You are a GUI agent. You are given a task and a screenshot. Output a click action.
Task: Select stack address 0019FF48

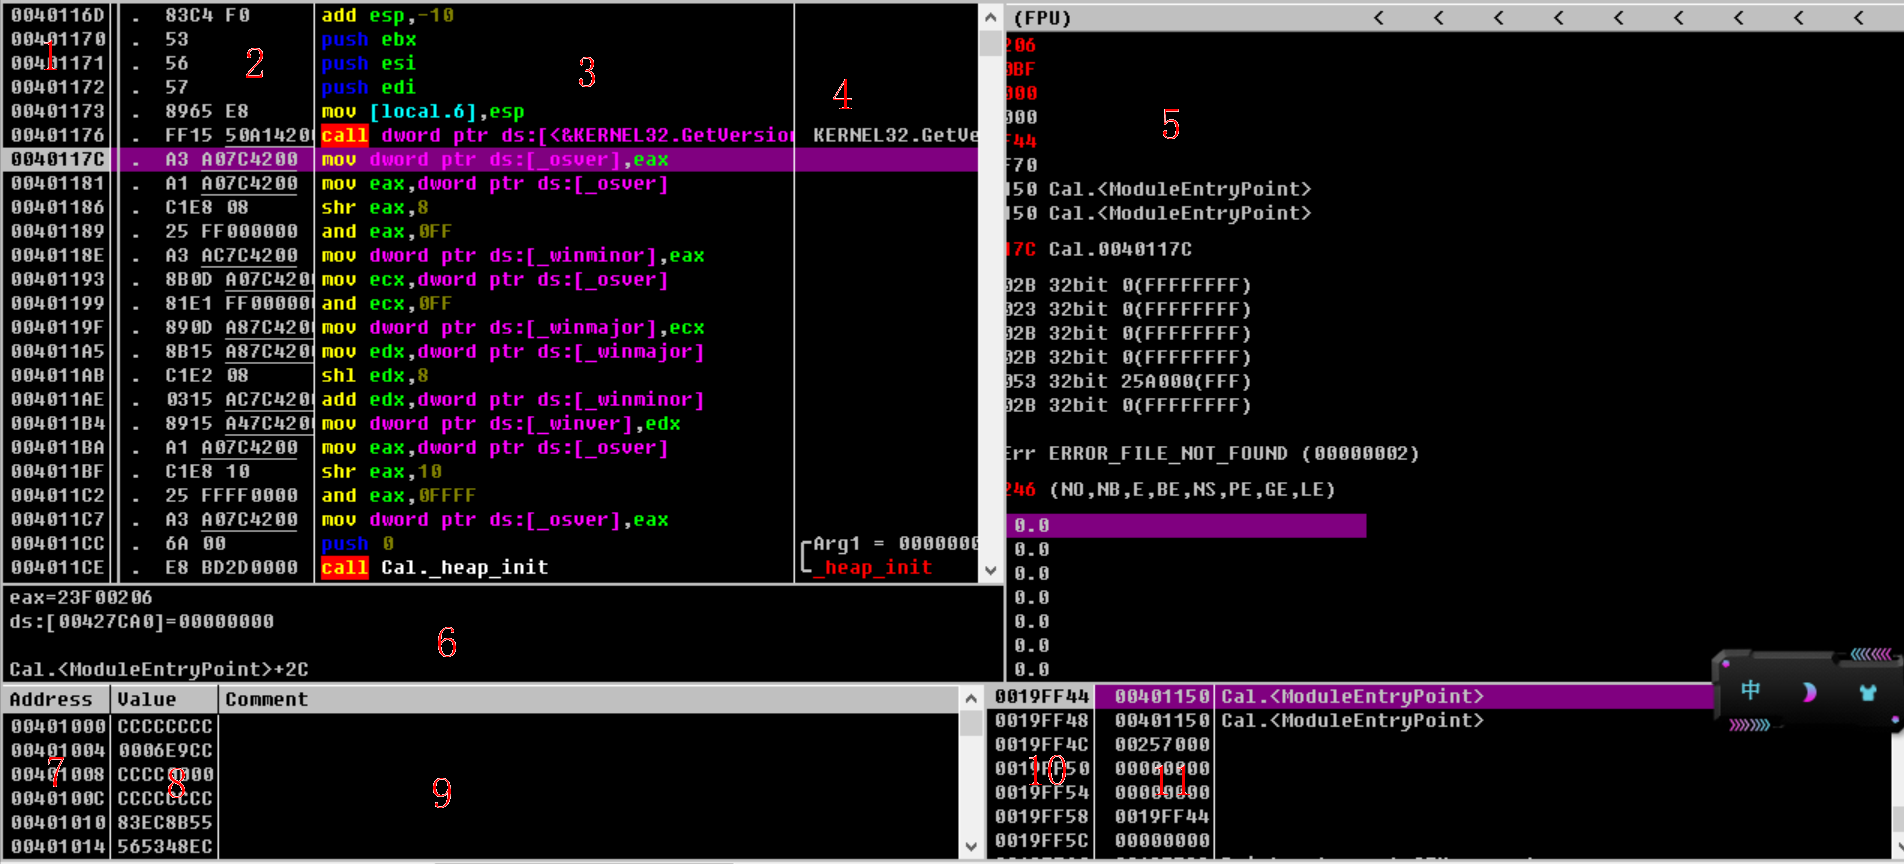1041,721
